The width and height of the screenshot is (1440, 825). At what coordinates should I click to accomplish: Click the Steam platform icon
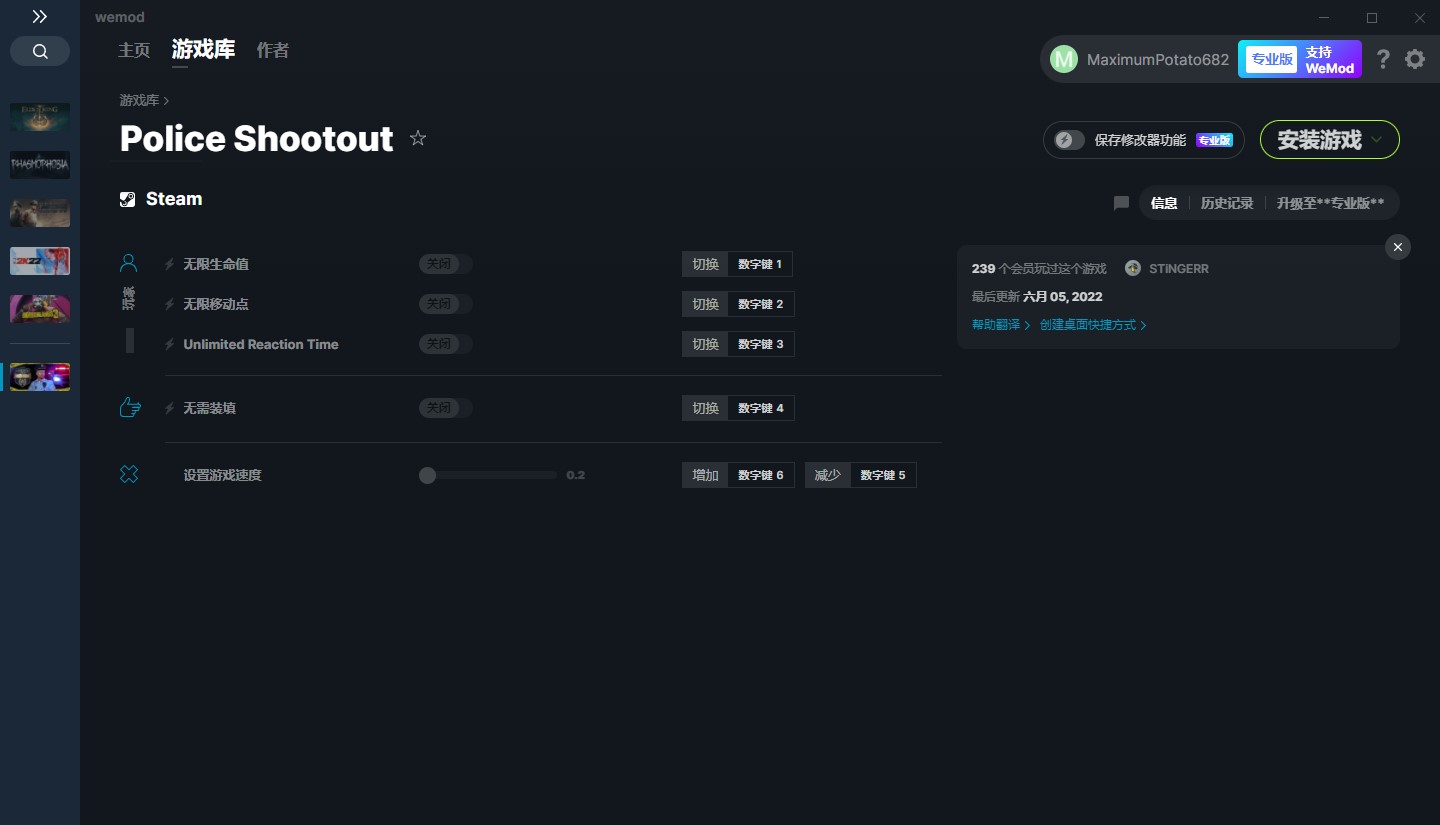pos(128,199)
